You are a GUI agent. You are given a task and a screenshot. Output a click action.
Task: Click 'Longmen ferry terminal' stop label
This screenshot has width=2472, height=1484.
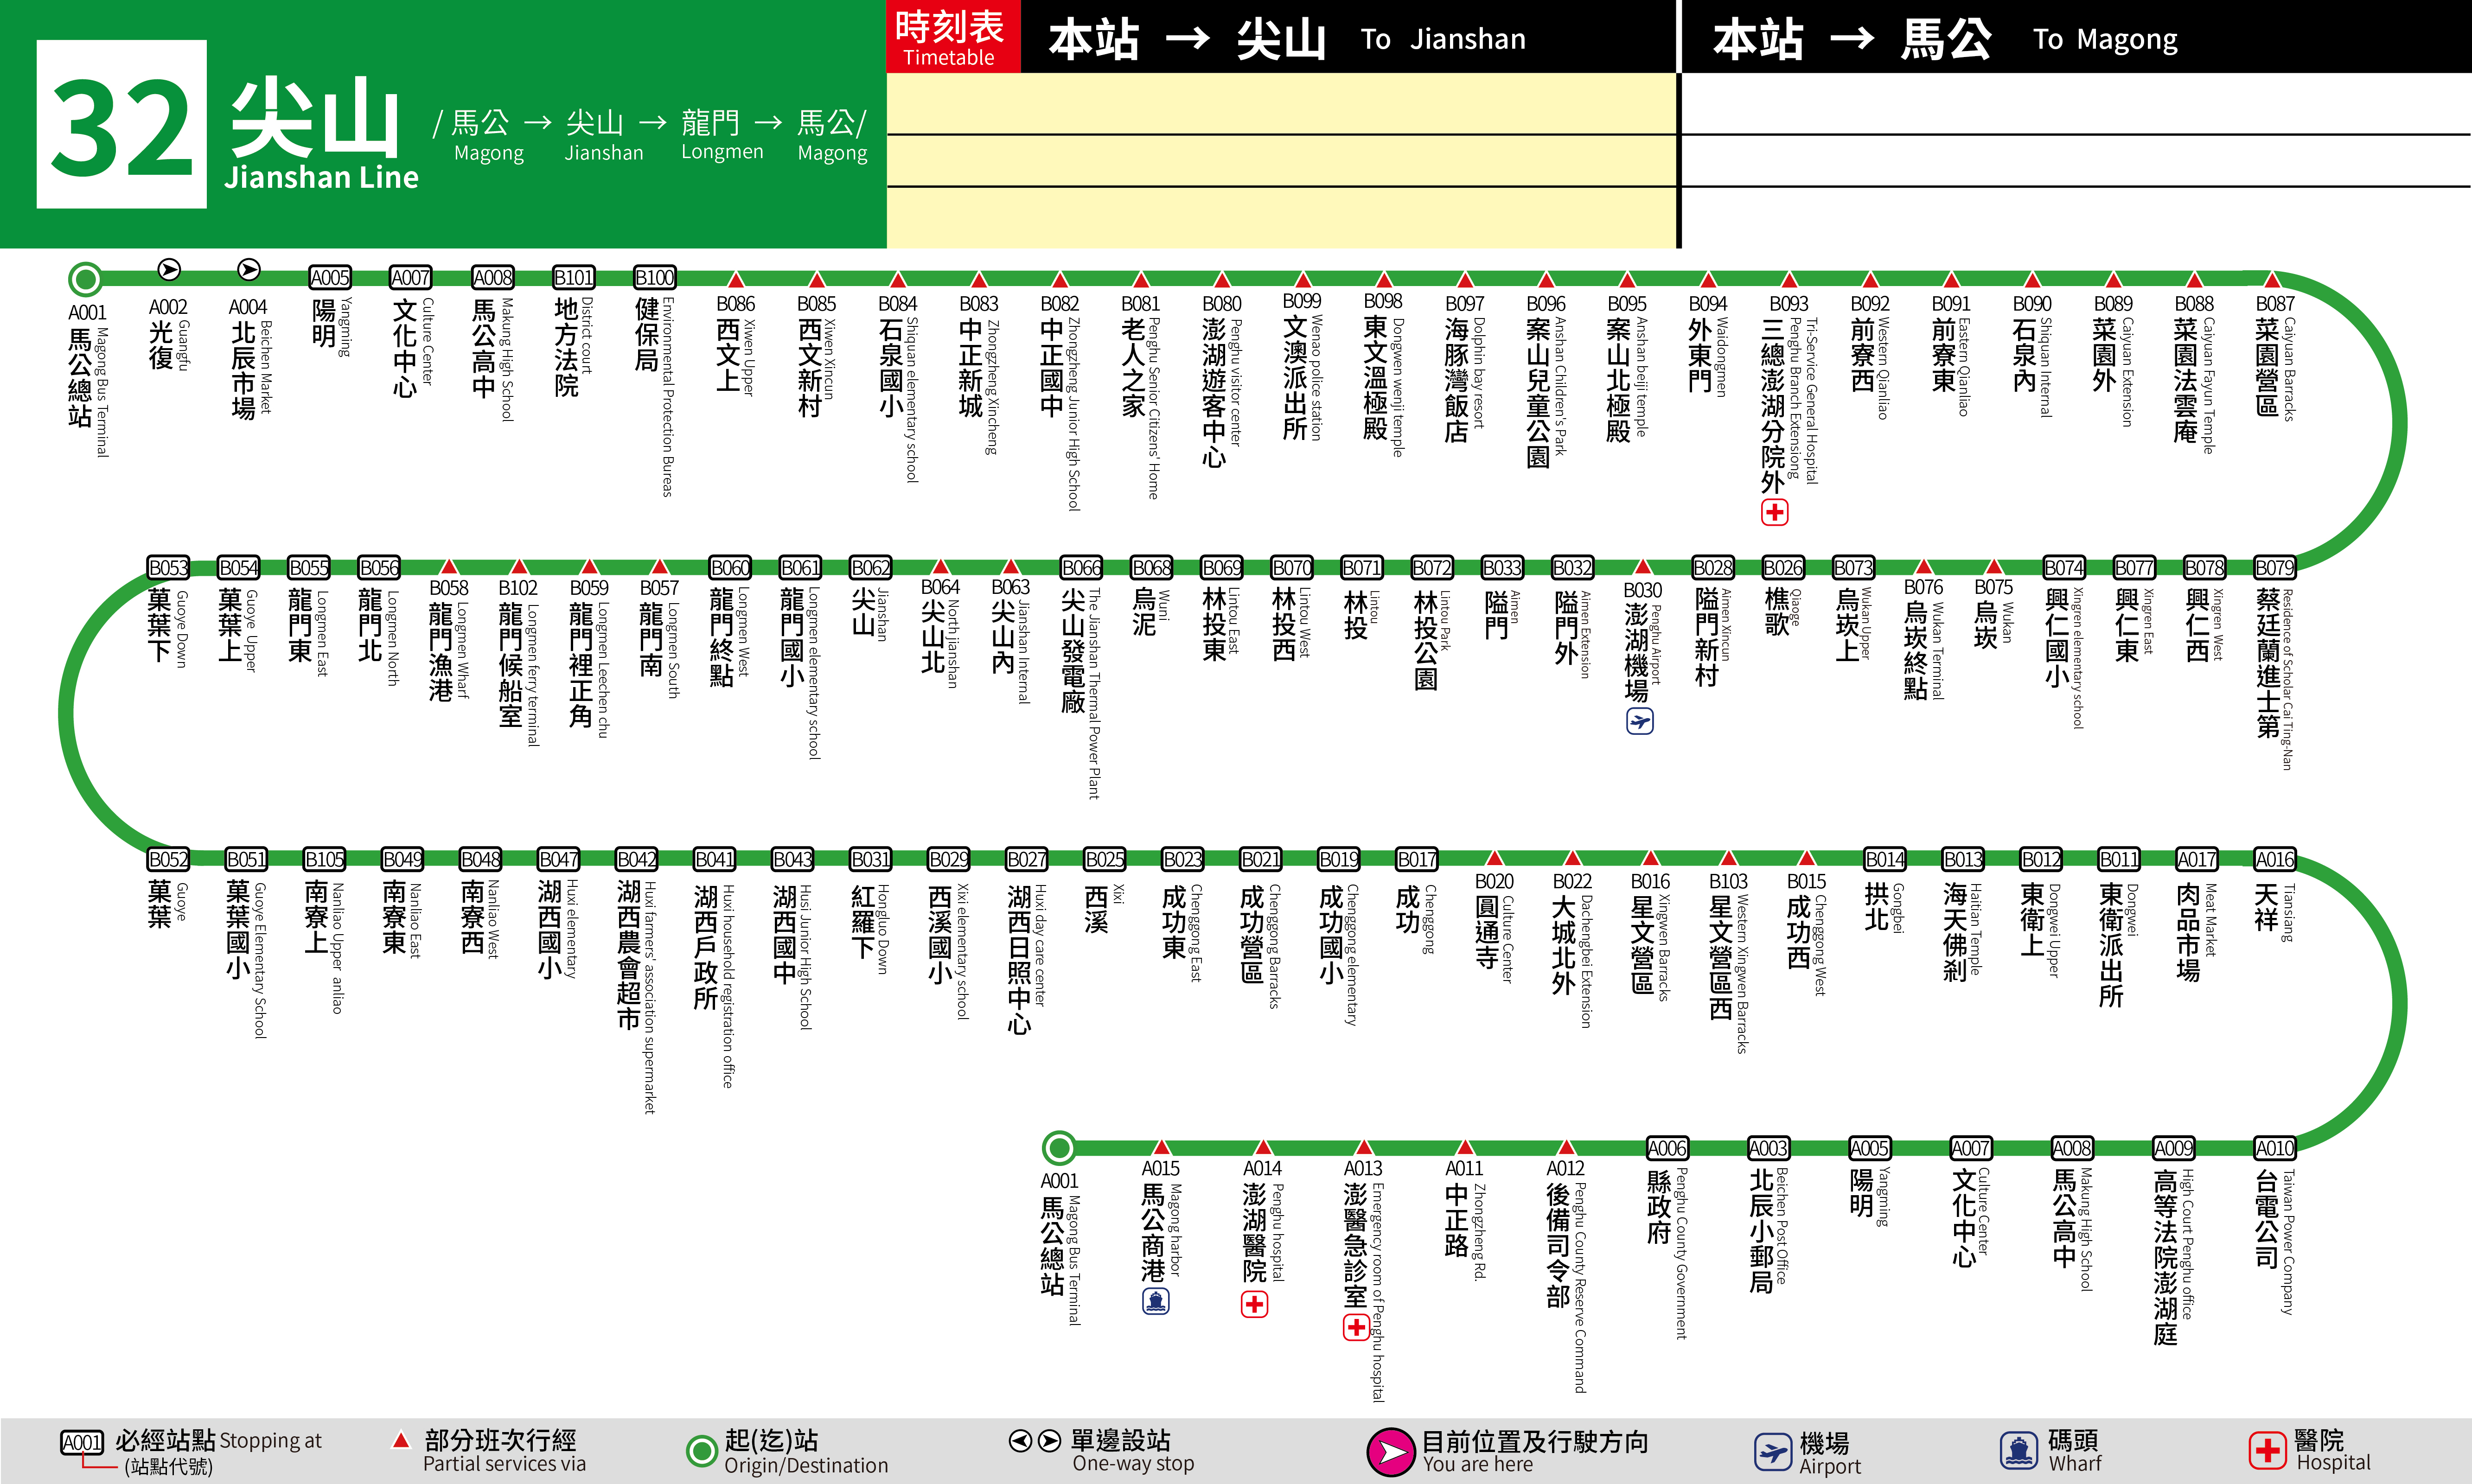click(x=532, y=675)
